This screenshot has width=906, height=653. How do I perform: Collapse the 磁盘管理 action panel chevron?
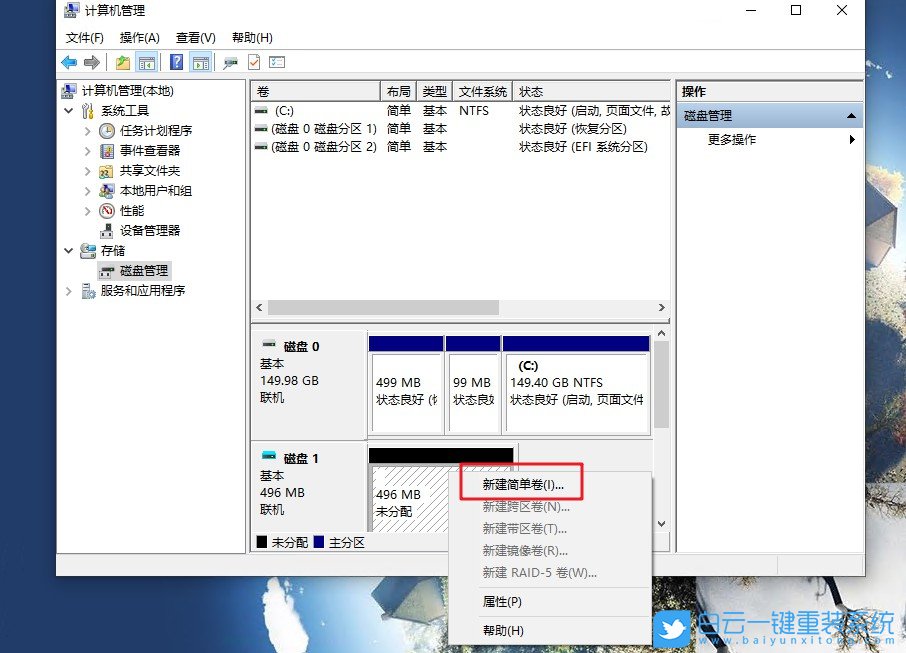[851, 114]
